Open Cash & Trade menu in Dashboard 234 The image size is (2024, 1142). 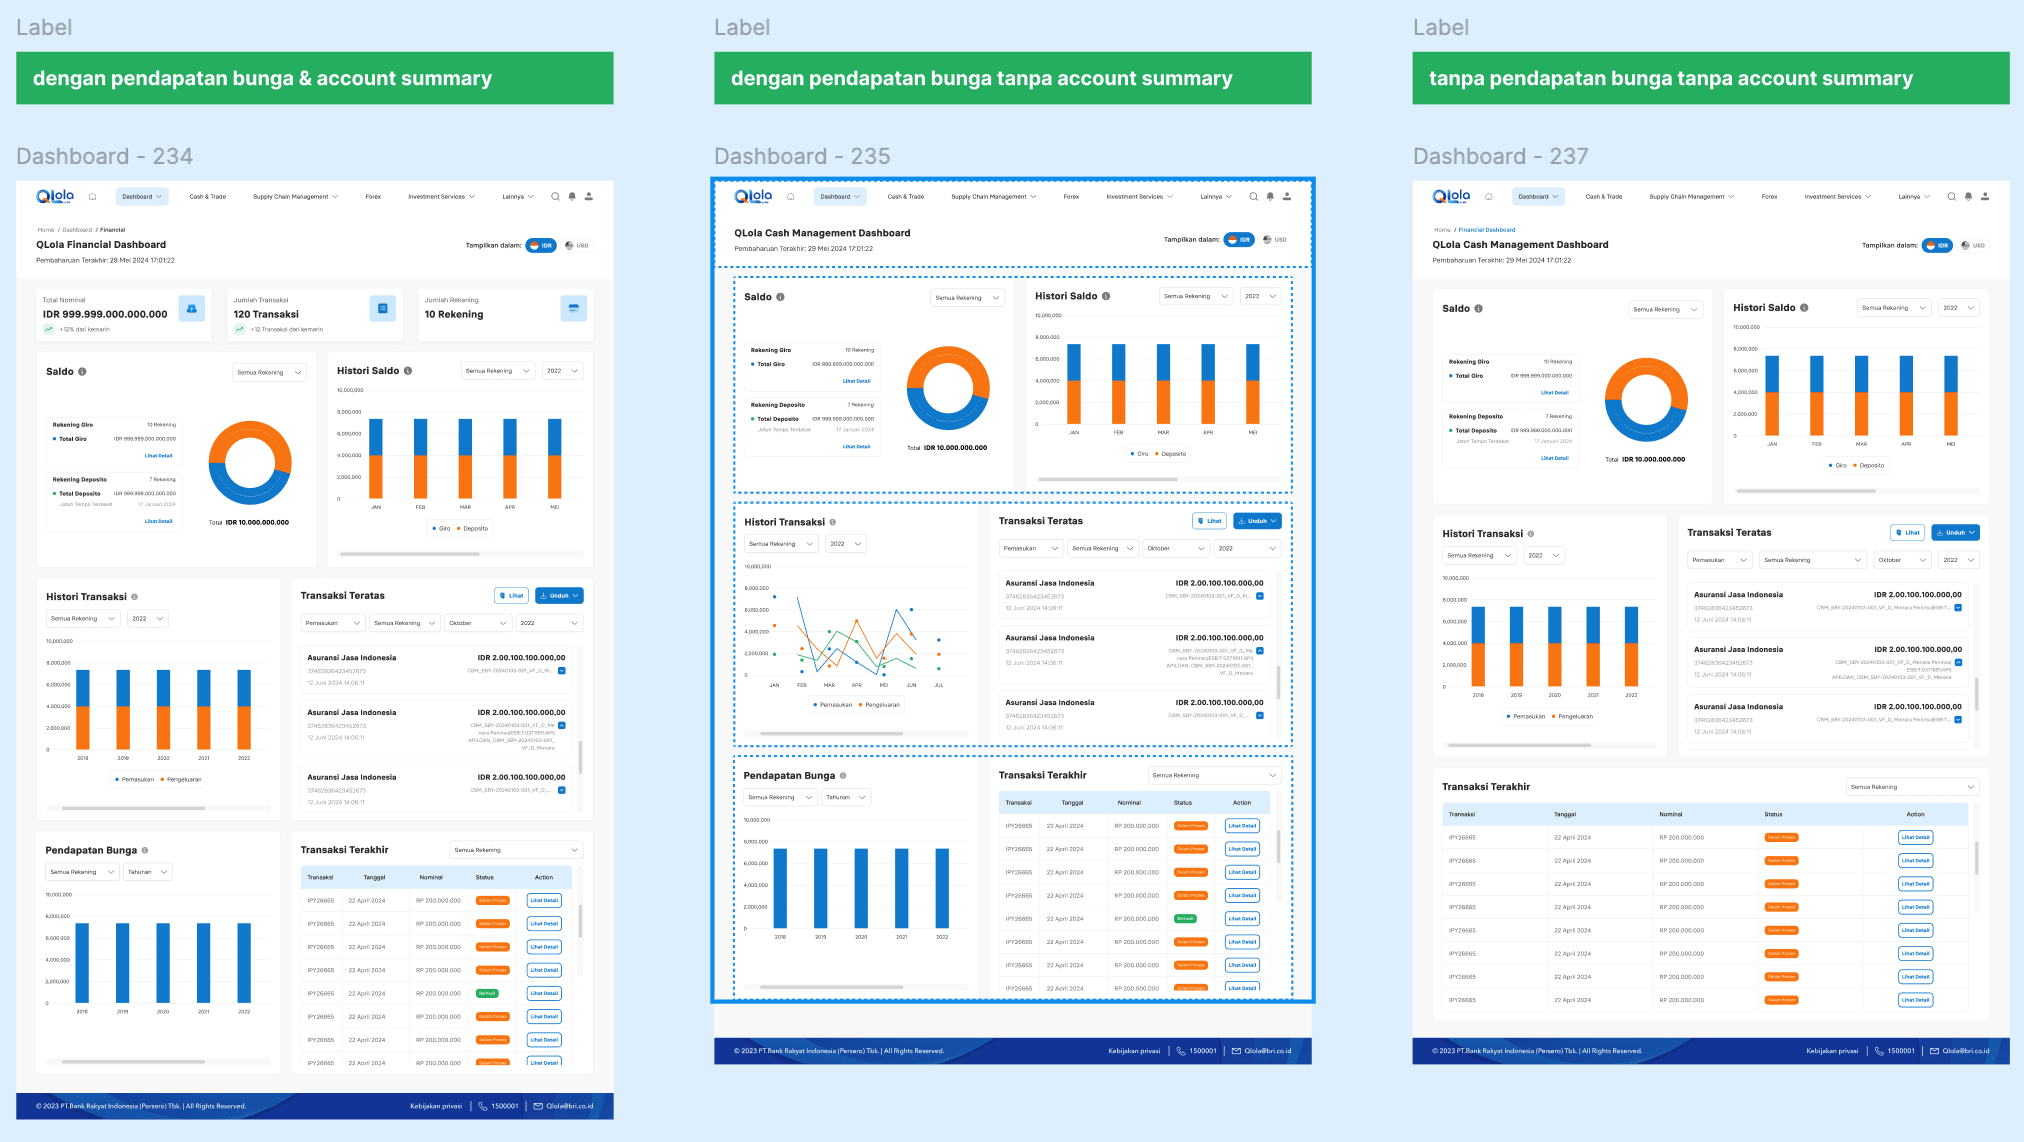[208, 197]
